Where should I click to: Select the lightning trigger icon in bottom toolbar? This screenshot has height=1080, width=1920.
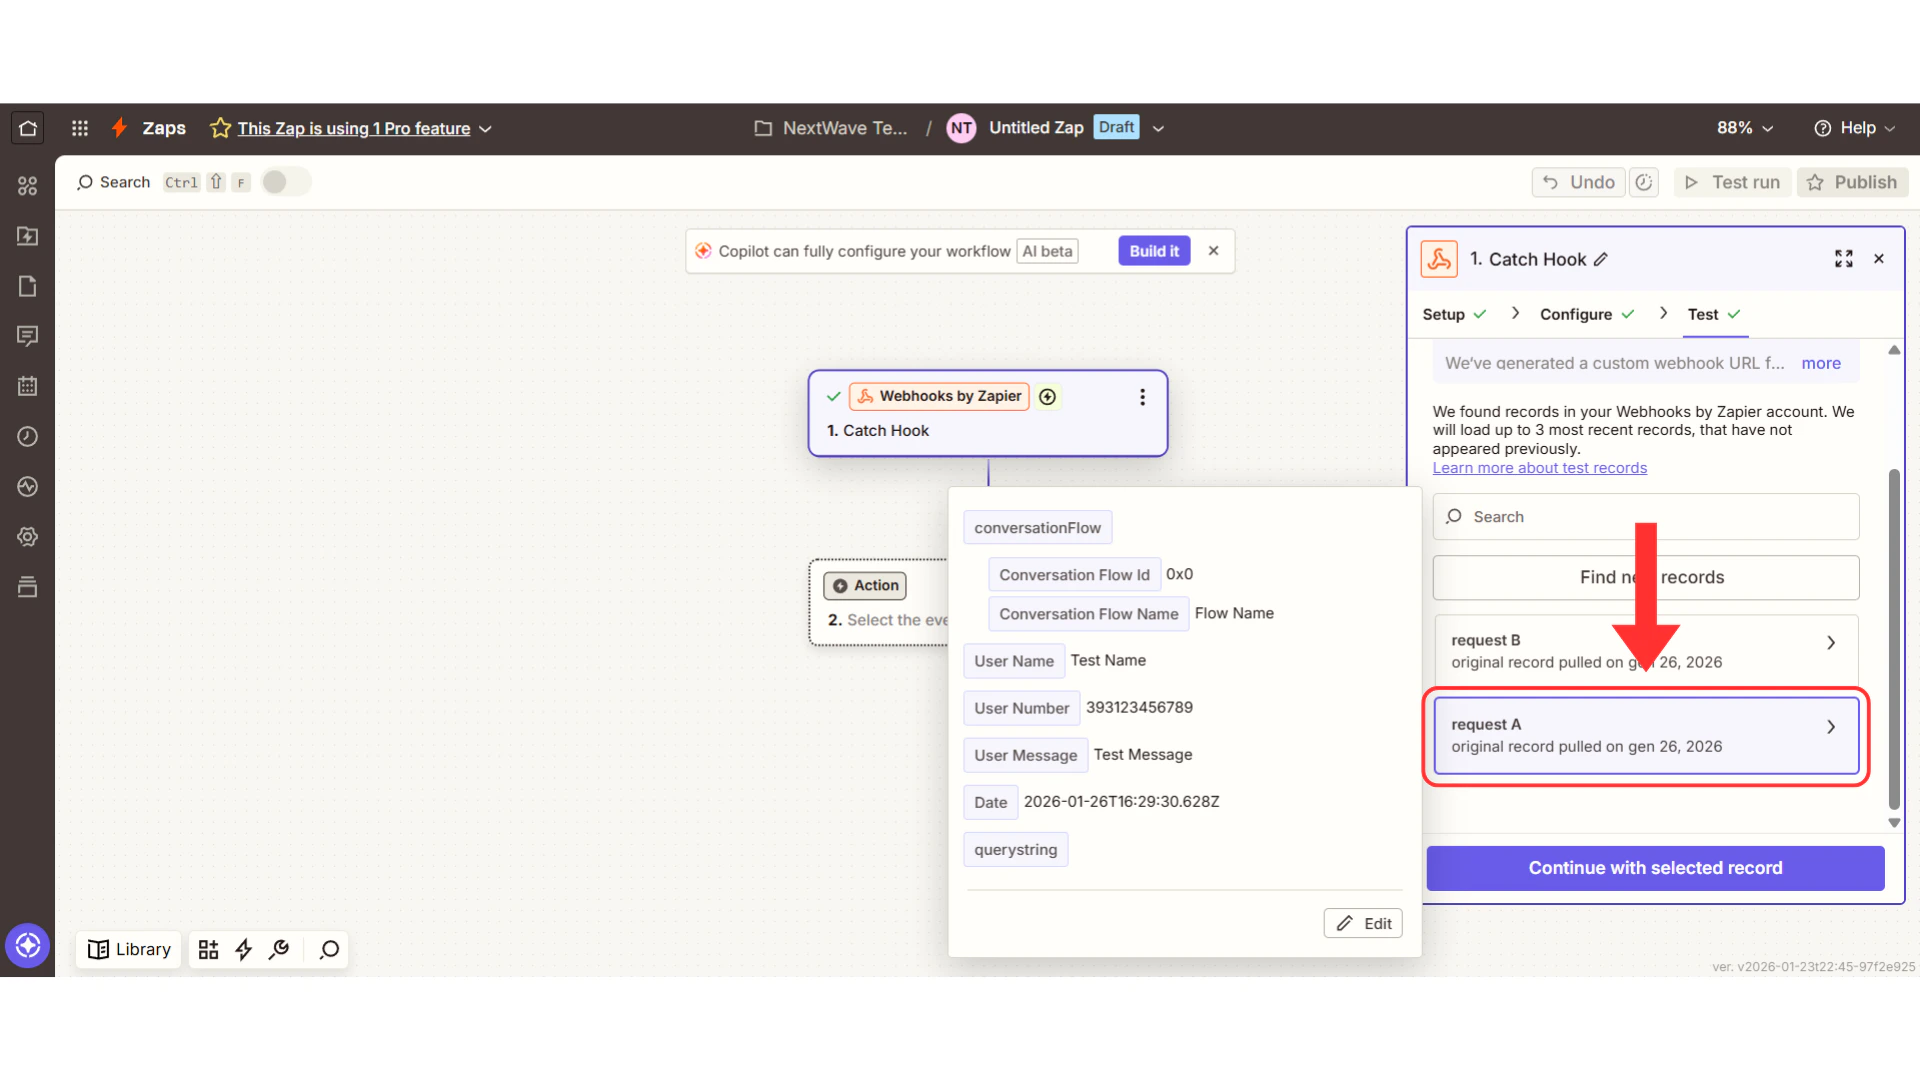pyautogui.click(x=244, y=949)
